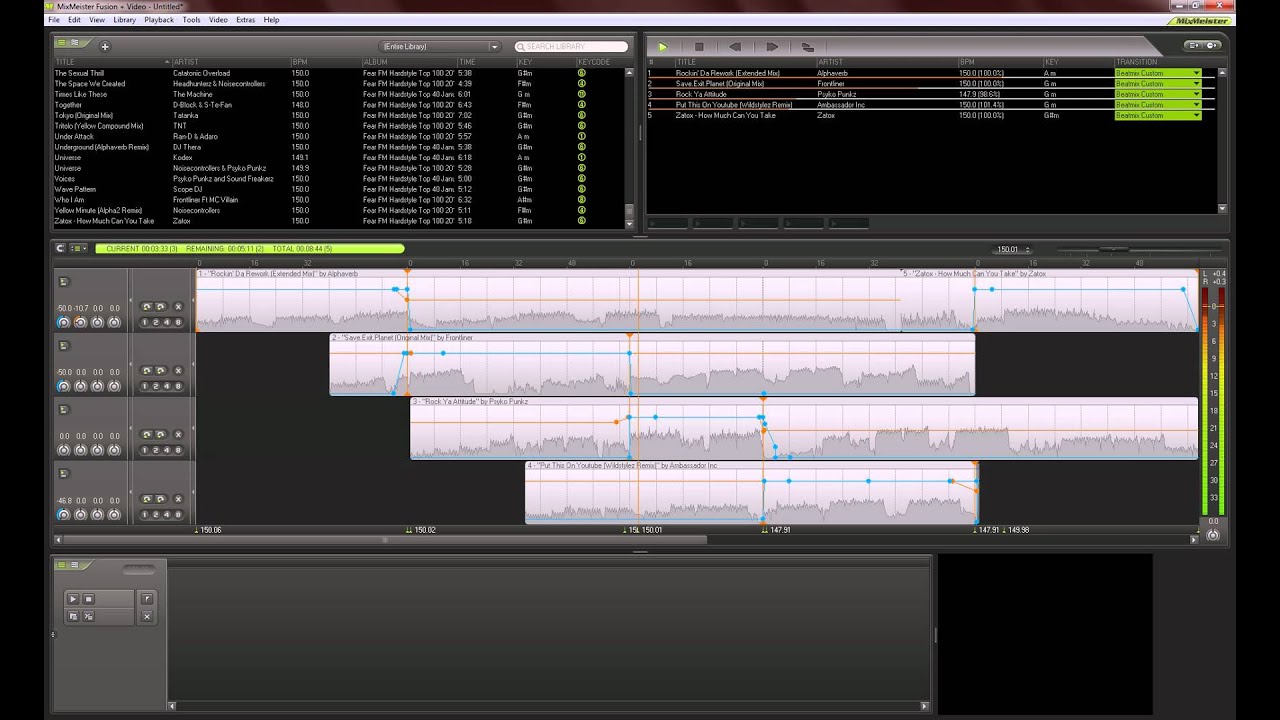The image size is (1280, 720).
Task: Click the orange track 1 knob showing -10.7
Action: pos(81,322)
